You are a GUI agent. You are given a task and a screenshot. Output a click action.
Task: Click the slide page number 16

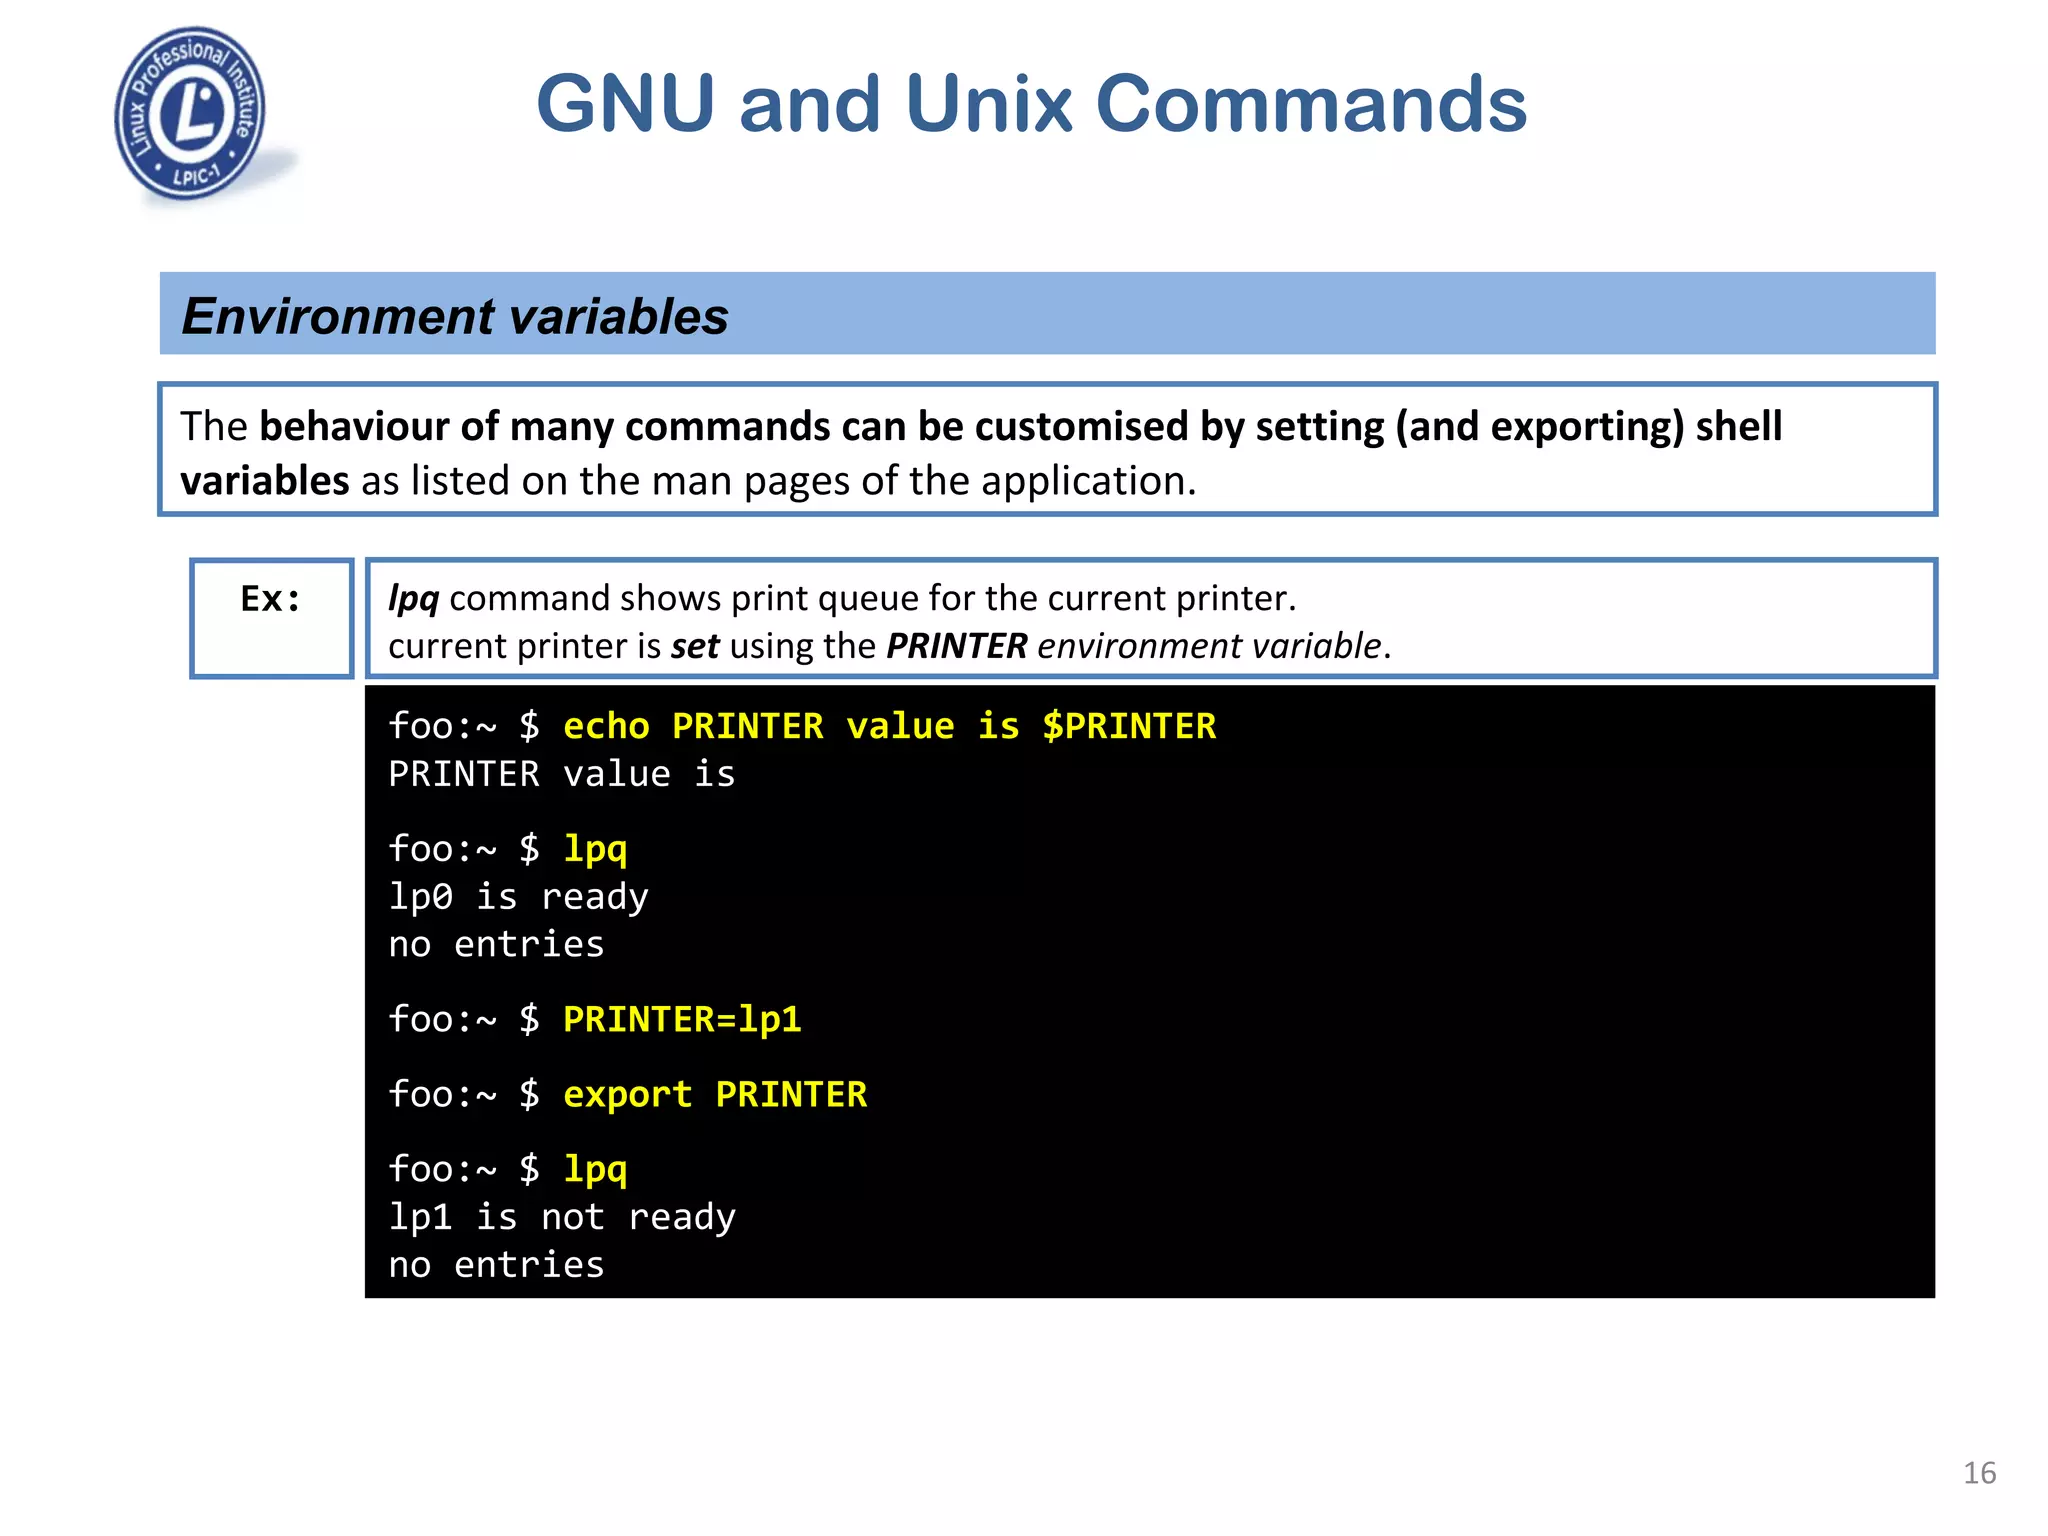pyautogui.click(x=1979, y=1473)
